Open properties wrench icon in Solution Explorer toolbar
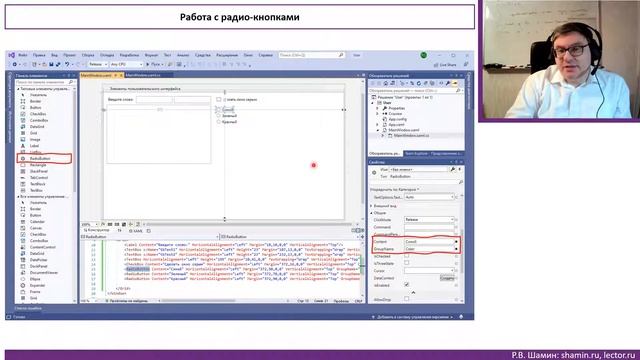 [448, 83]
